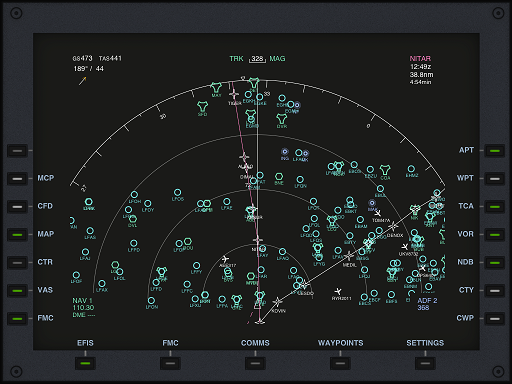
Task: Select the CFD display mode
Action: tap(17, 207)
